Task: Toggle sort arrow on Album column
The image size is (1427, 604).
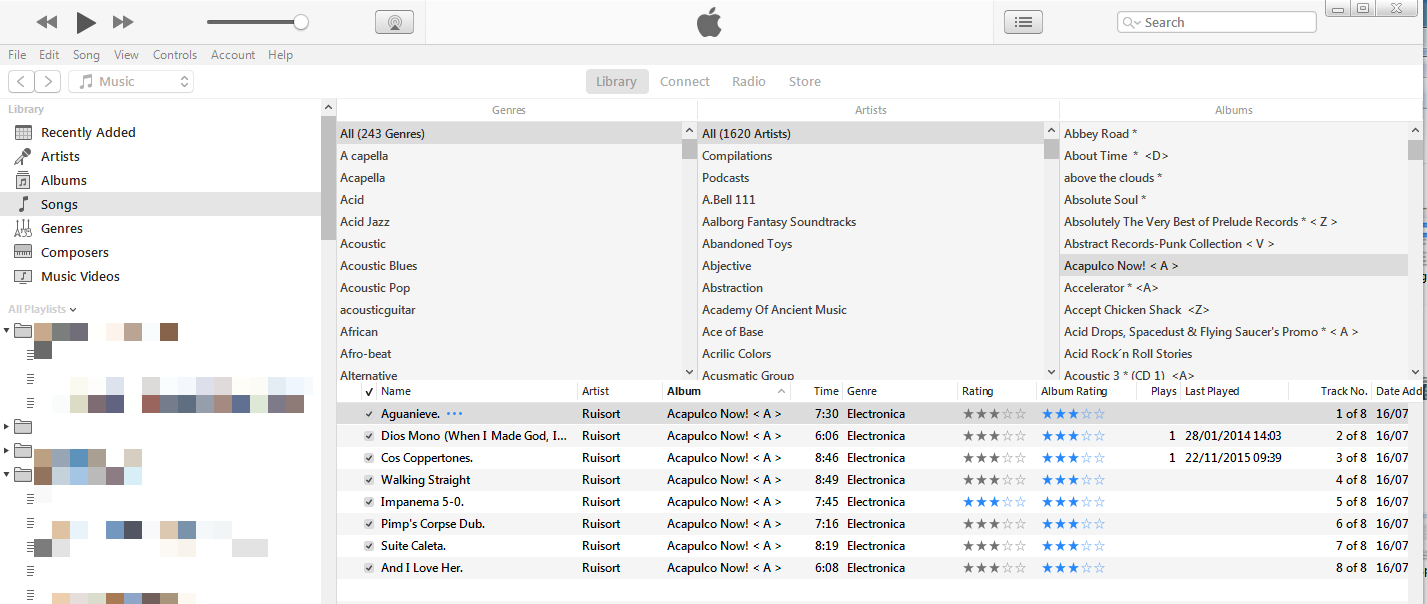Action: (x=781, y=391)
